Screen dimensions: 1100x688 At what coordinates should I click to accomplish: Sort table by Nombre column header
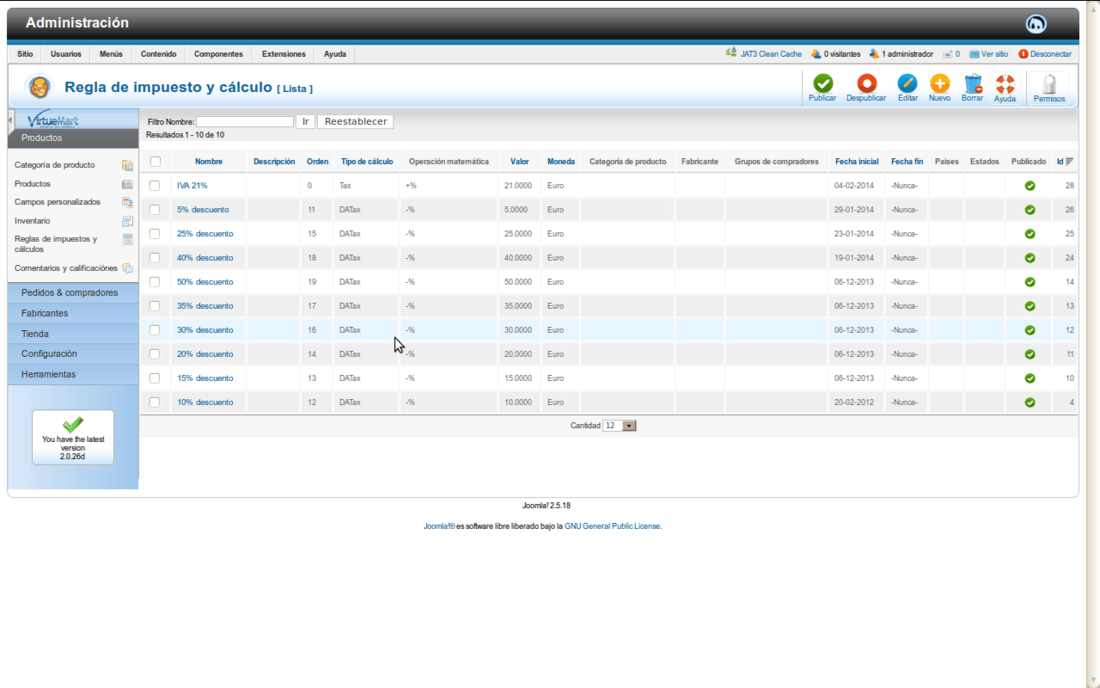click(208, 161)
